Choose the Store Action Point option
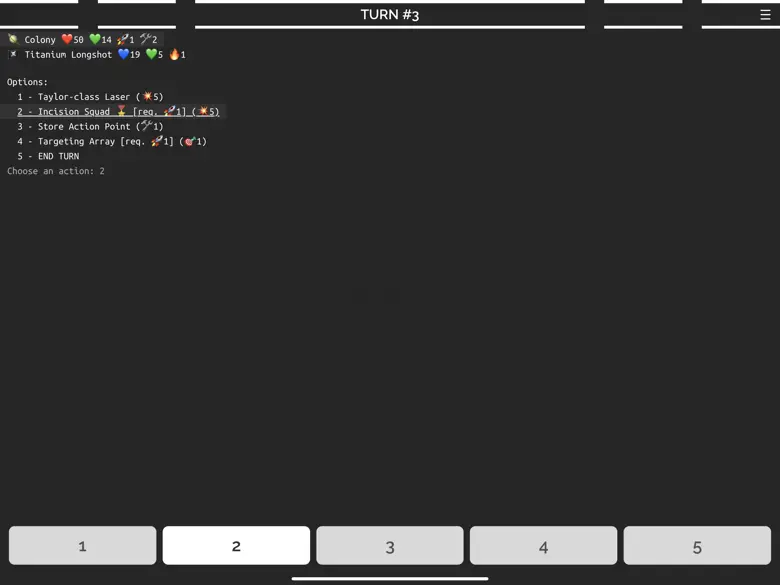Image resolution: width=780 pixels, height=585 pixels. (90, 126)
